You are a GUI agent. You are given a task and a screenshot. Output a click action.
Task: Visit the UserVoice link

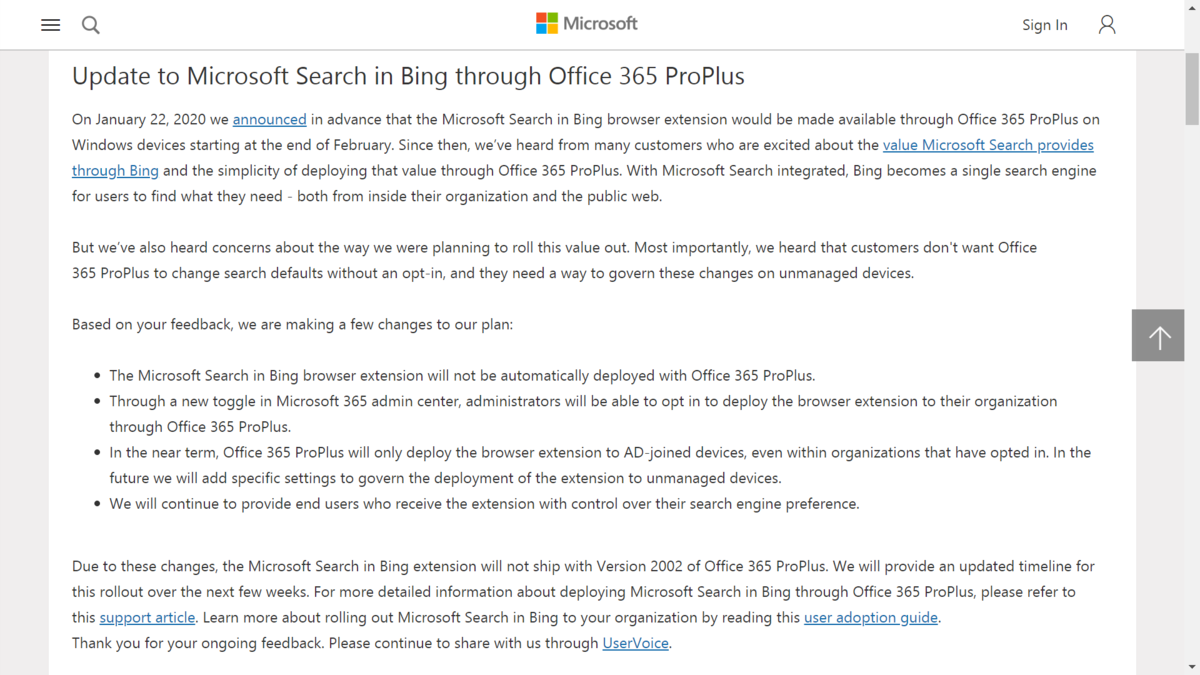[635, 643]
